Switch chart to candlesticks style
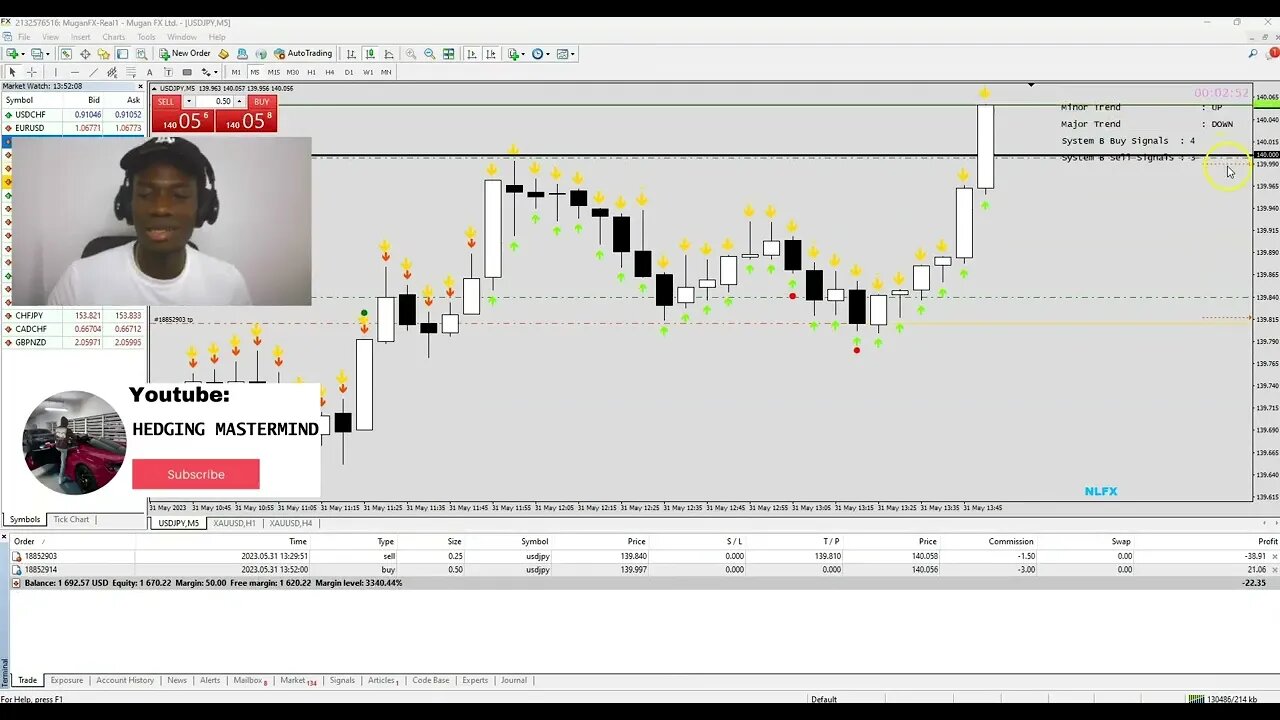Viewport: 1280px width, 720px height. pyautogui.click(x=370, y=54)
